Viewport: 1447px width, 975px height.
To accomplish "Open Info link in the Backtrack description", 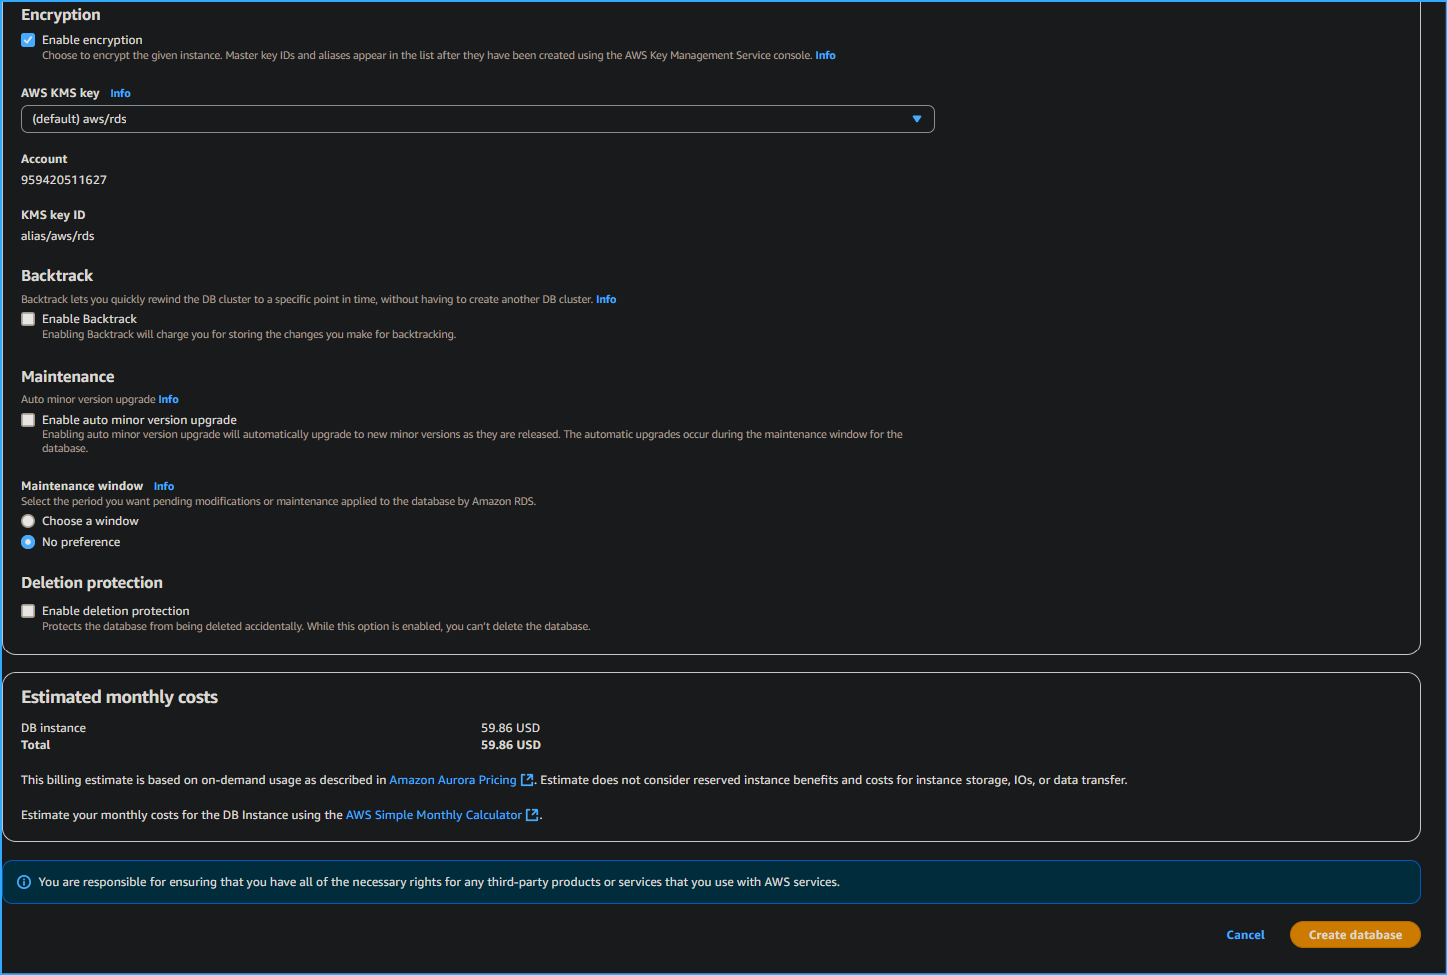I will 606,299.
